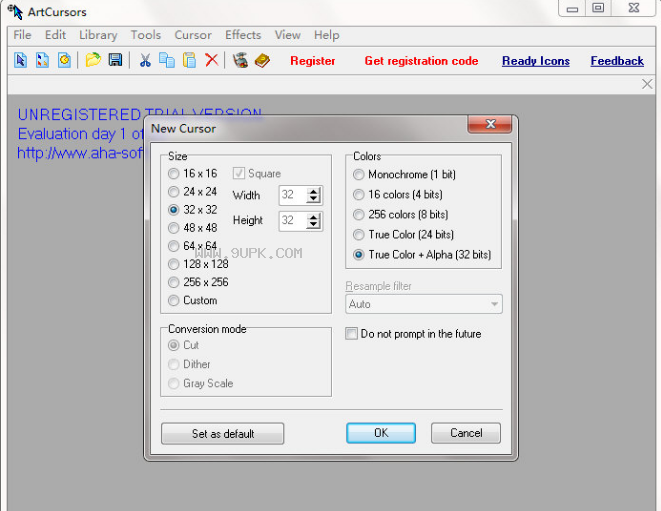
Task: Click the red Delete X icon
Action: (x=212, y=60)
